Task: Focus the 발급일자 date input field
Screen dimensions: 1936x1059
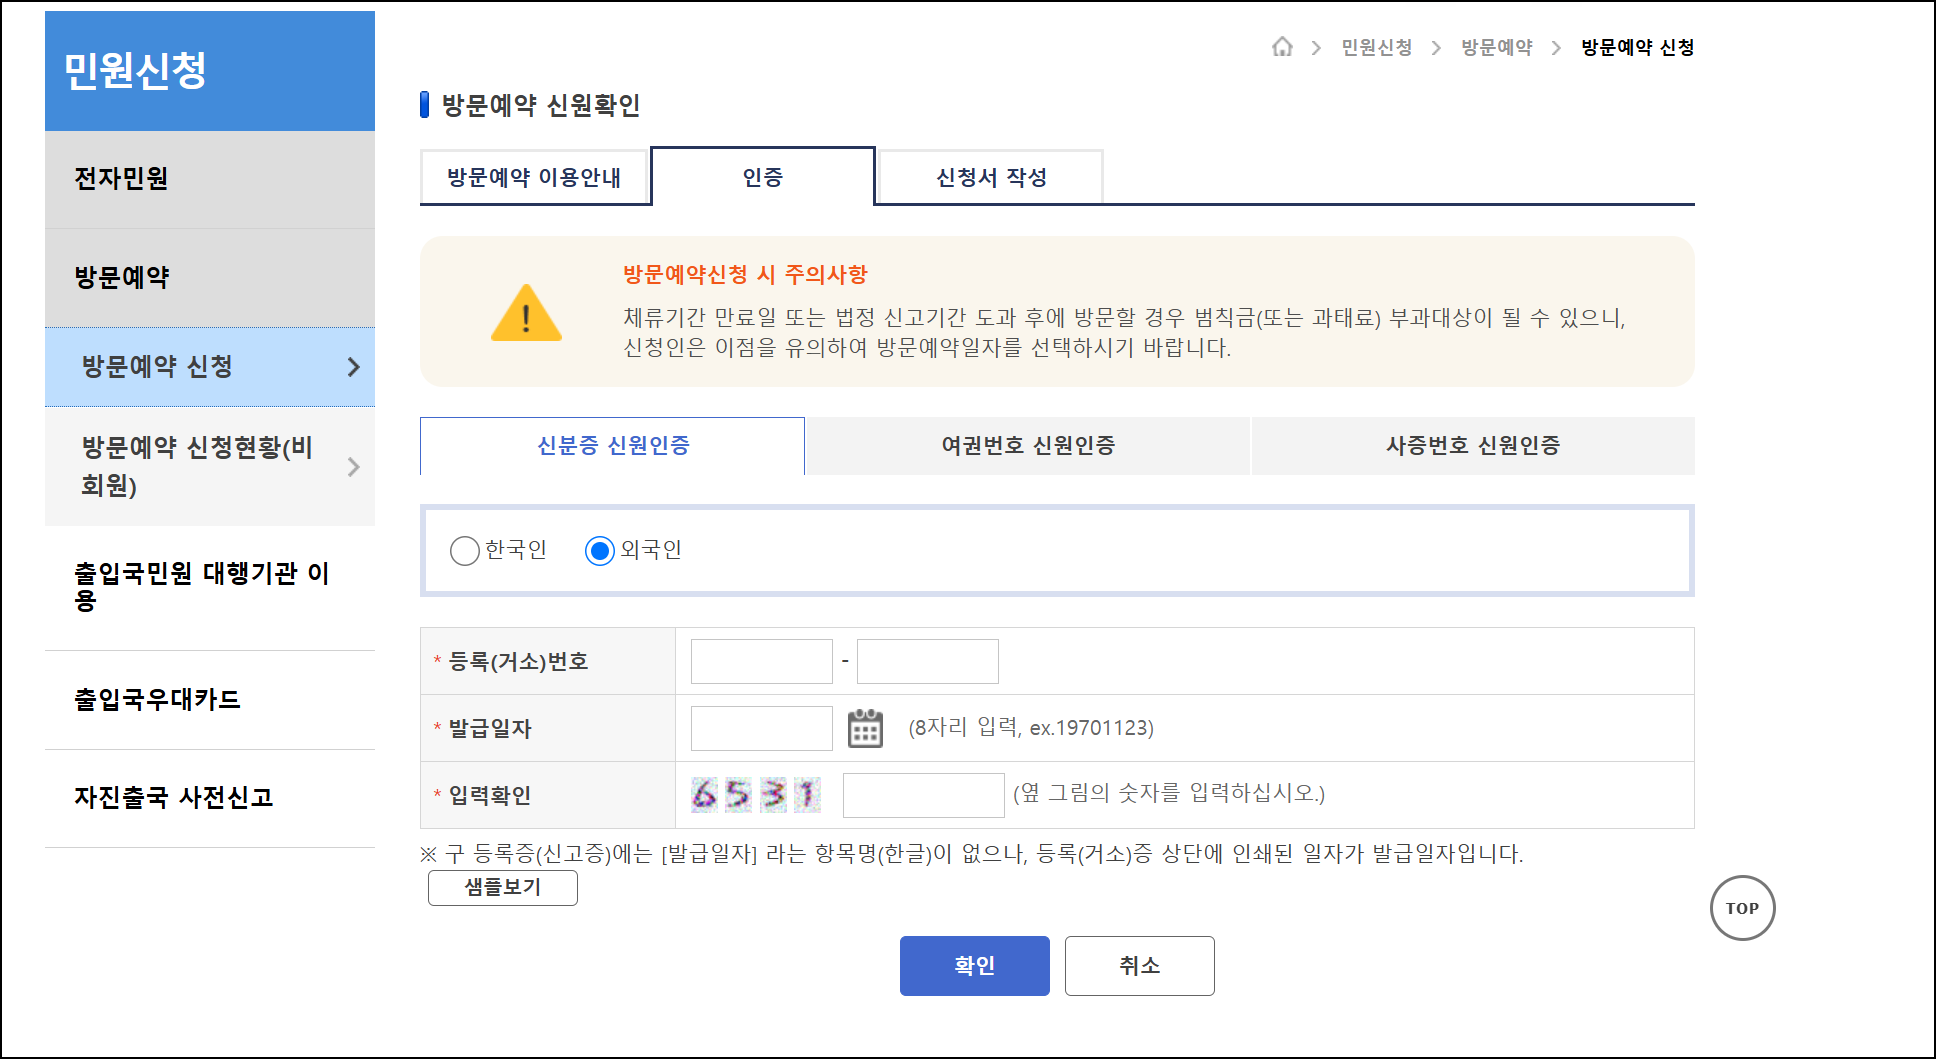Action: click(x=762, y=728)
